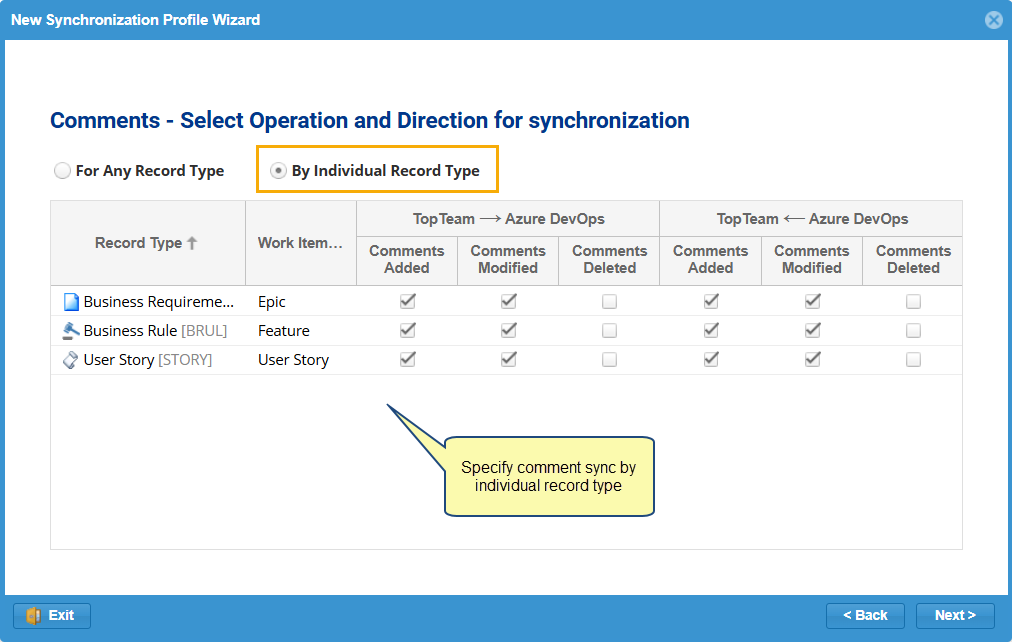Go to previous step with Back
The image size is (1012, 642).
[x=865, y=616]
